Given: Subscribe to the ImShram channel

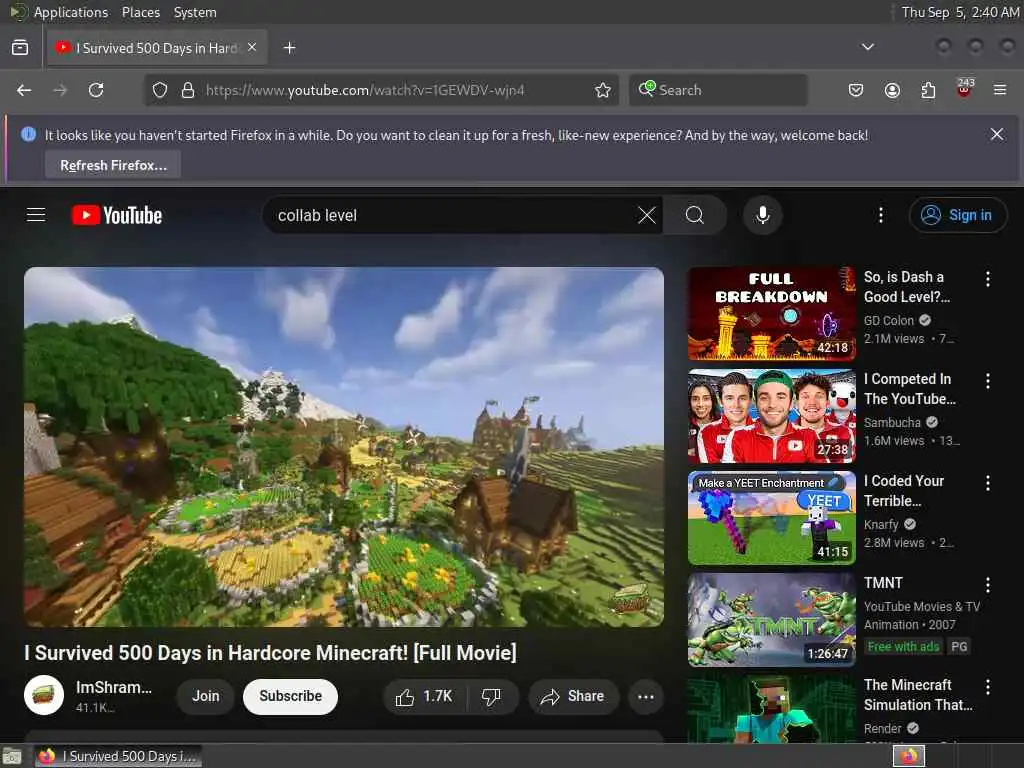Looking at the screenshot, I should click(290, 697).
